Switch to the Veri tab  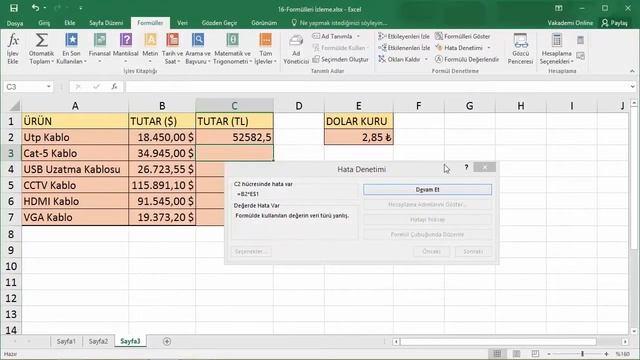click(x=182, y=23)
